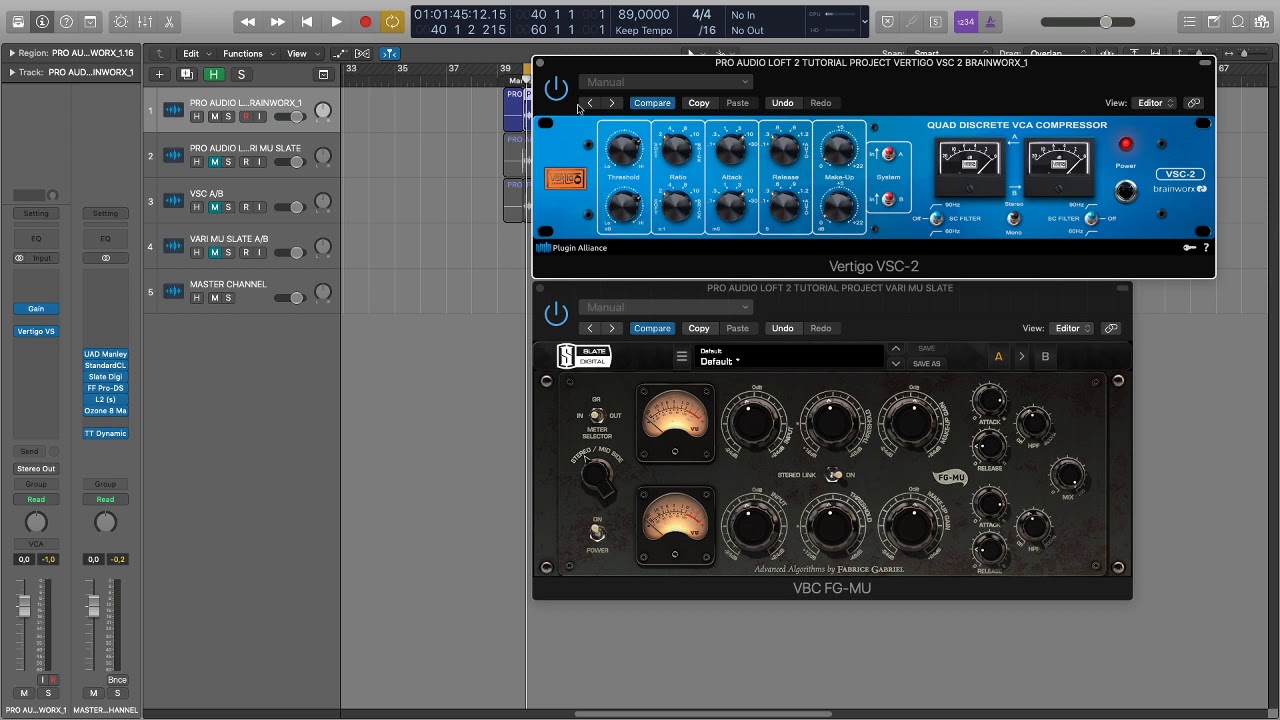Image resolution: width=1280 pixels, height=720 pixels.
Task: Expand the Region inspector disclosure triangle
Action: 12,53
